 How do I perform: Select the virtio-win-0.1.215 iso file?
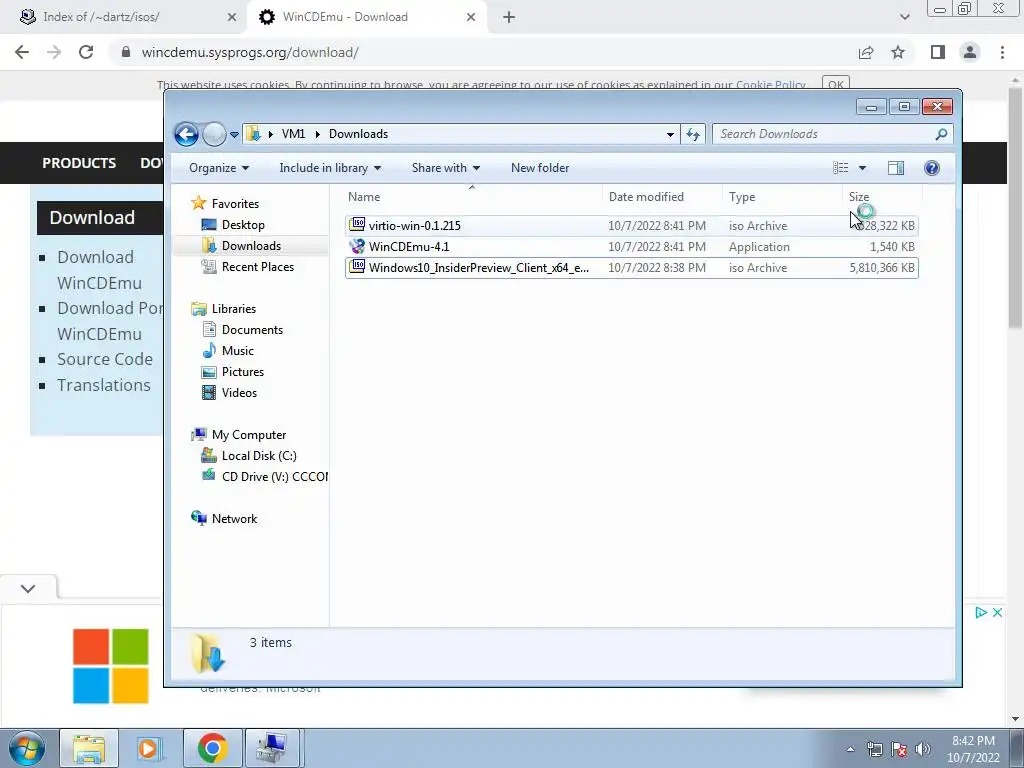[632, 226]
